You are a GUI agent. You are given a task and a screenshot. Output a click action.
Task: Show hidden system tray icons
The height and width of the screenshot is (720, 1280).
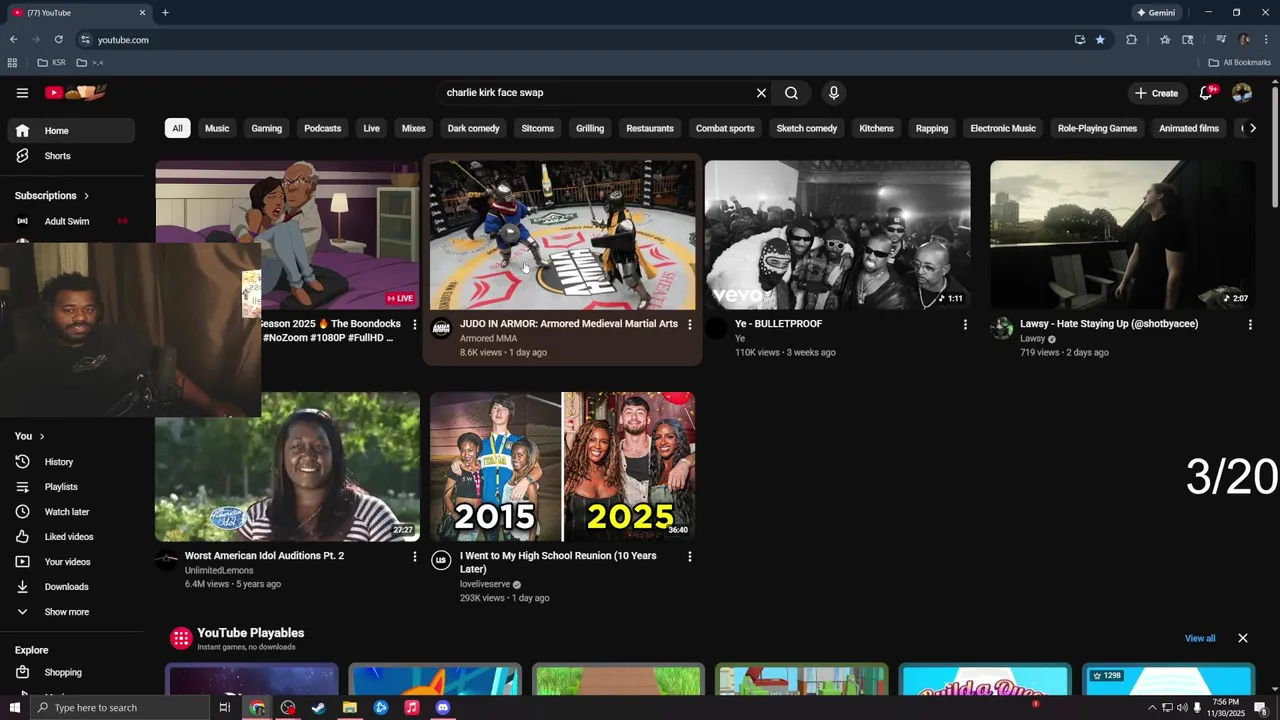coord(1152,708)
